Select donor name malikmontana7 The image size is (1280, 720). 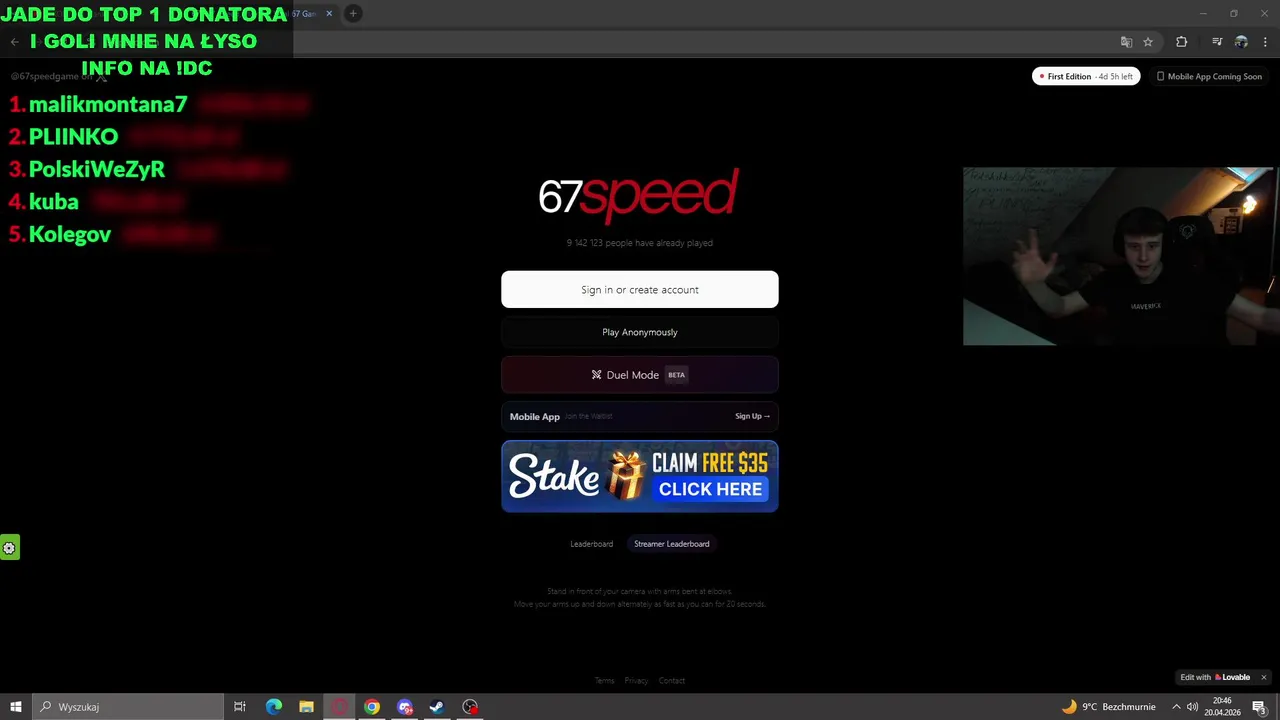coord(108,104)
